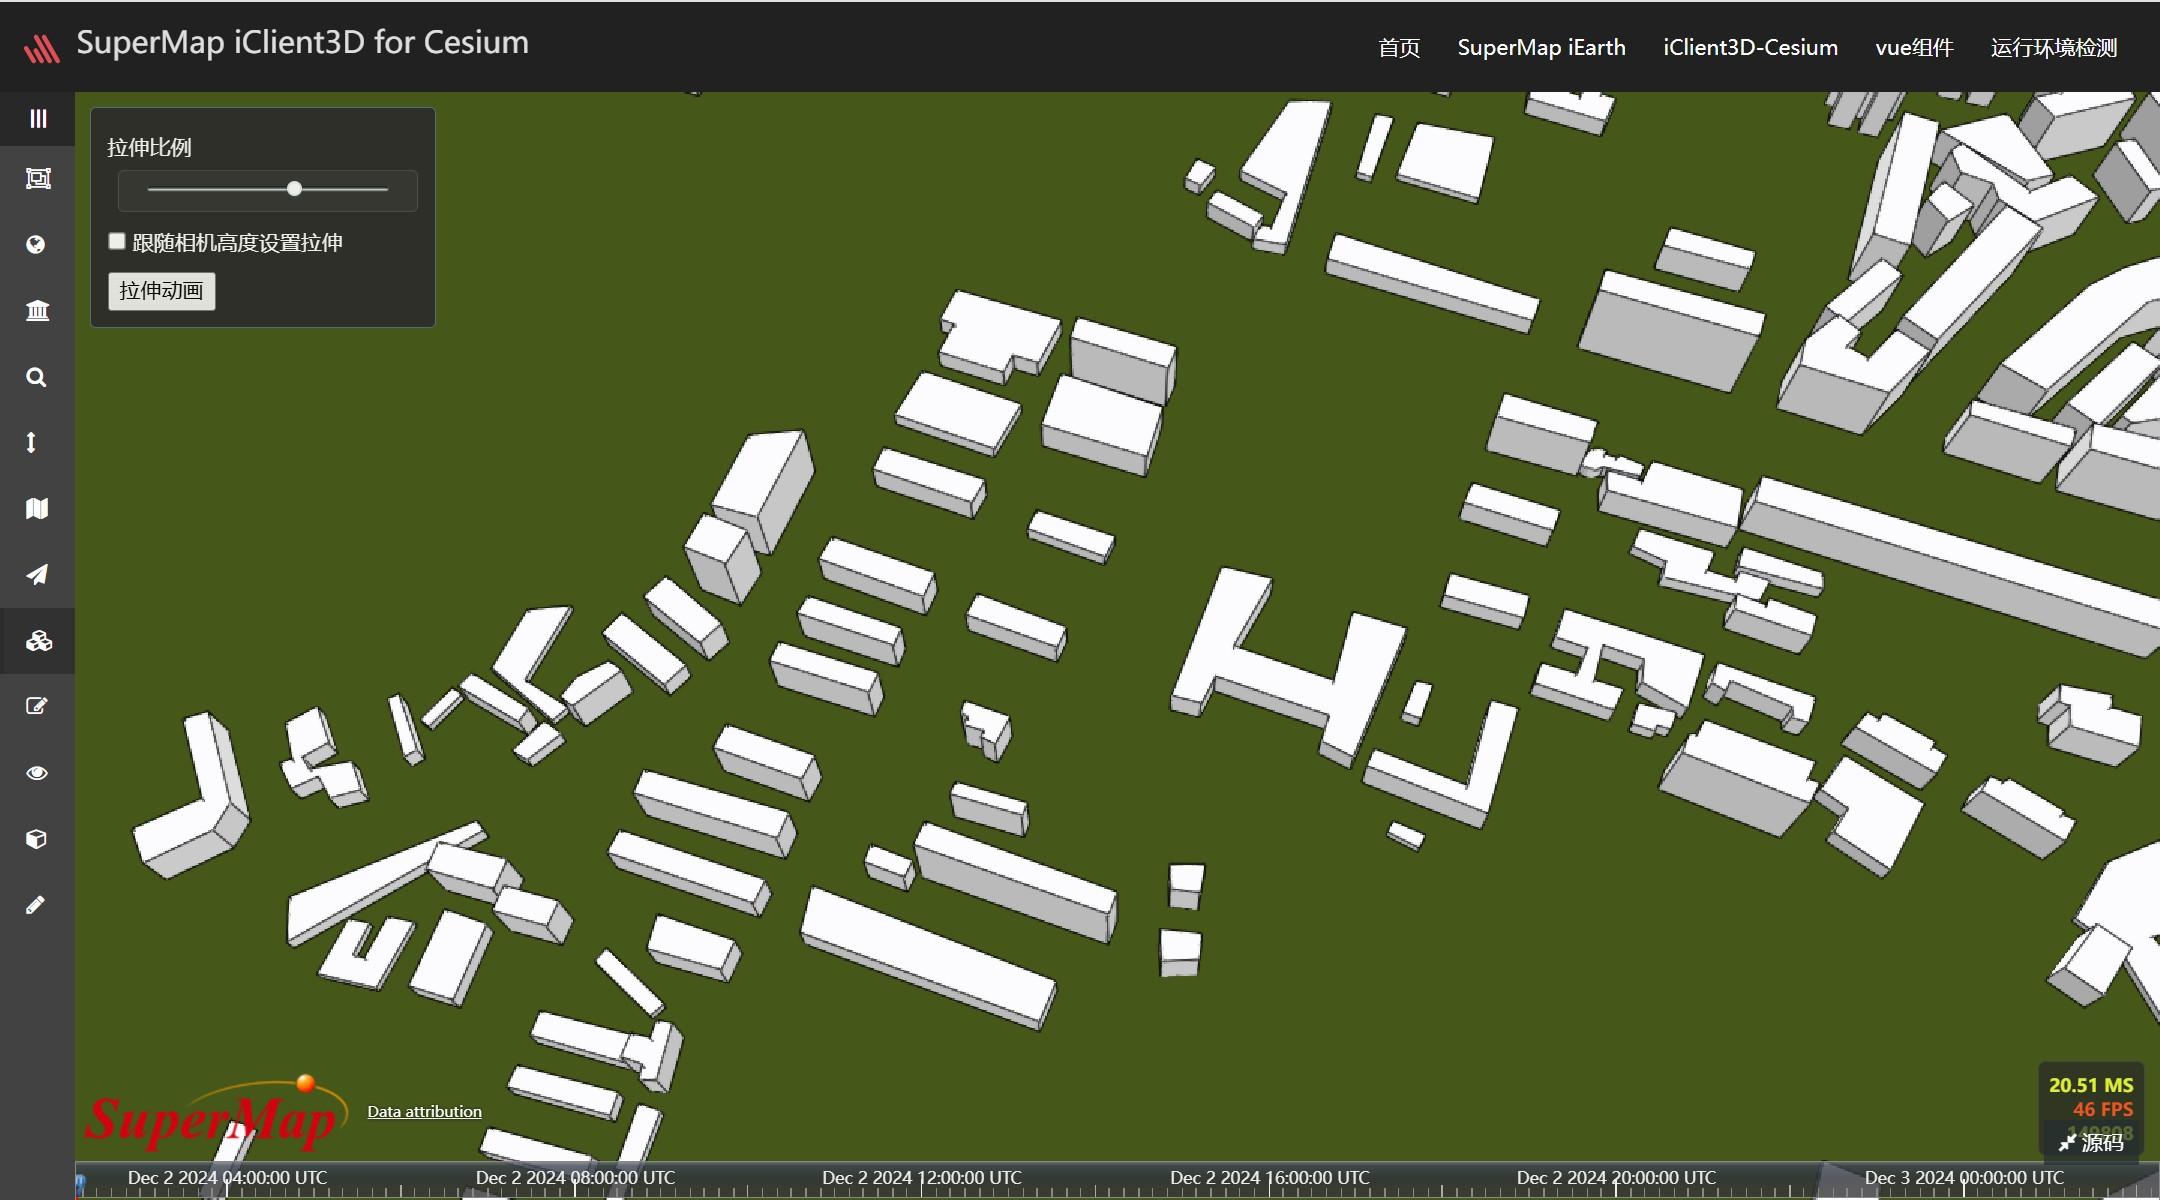Screen dimensions: 2160x1200
Task: Click the 46 FPS performance readout
Action: tap(2102, 1109)
